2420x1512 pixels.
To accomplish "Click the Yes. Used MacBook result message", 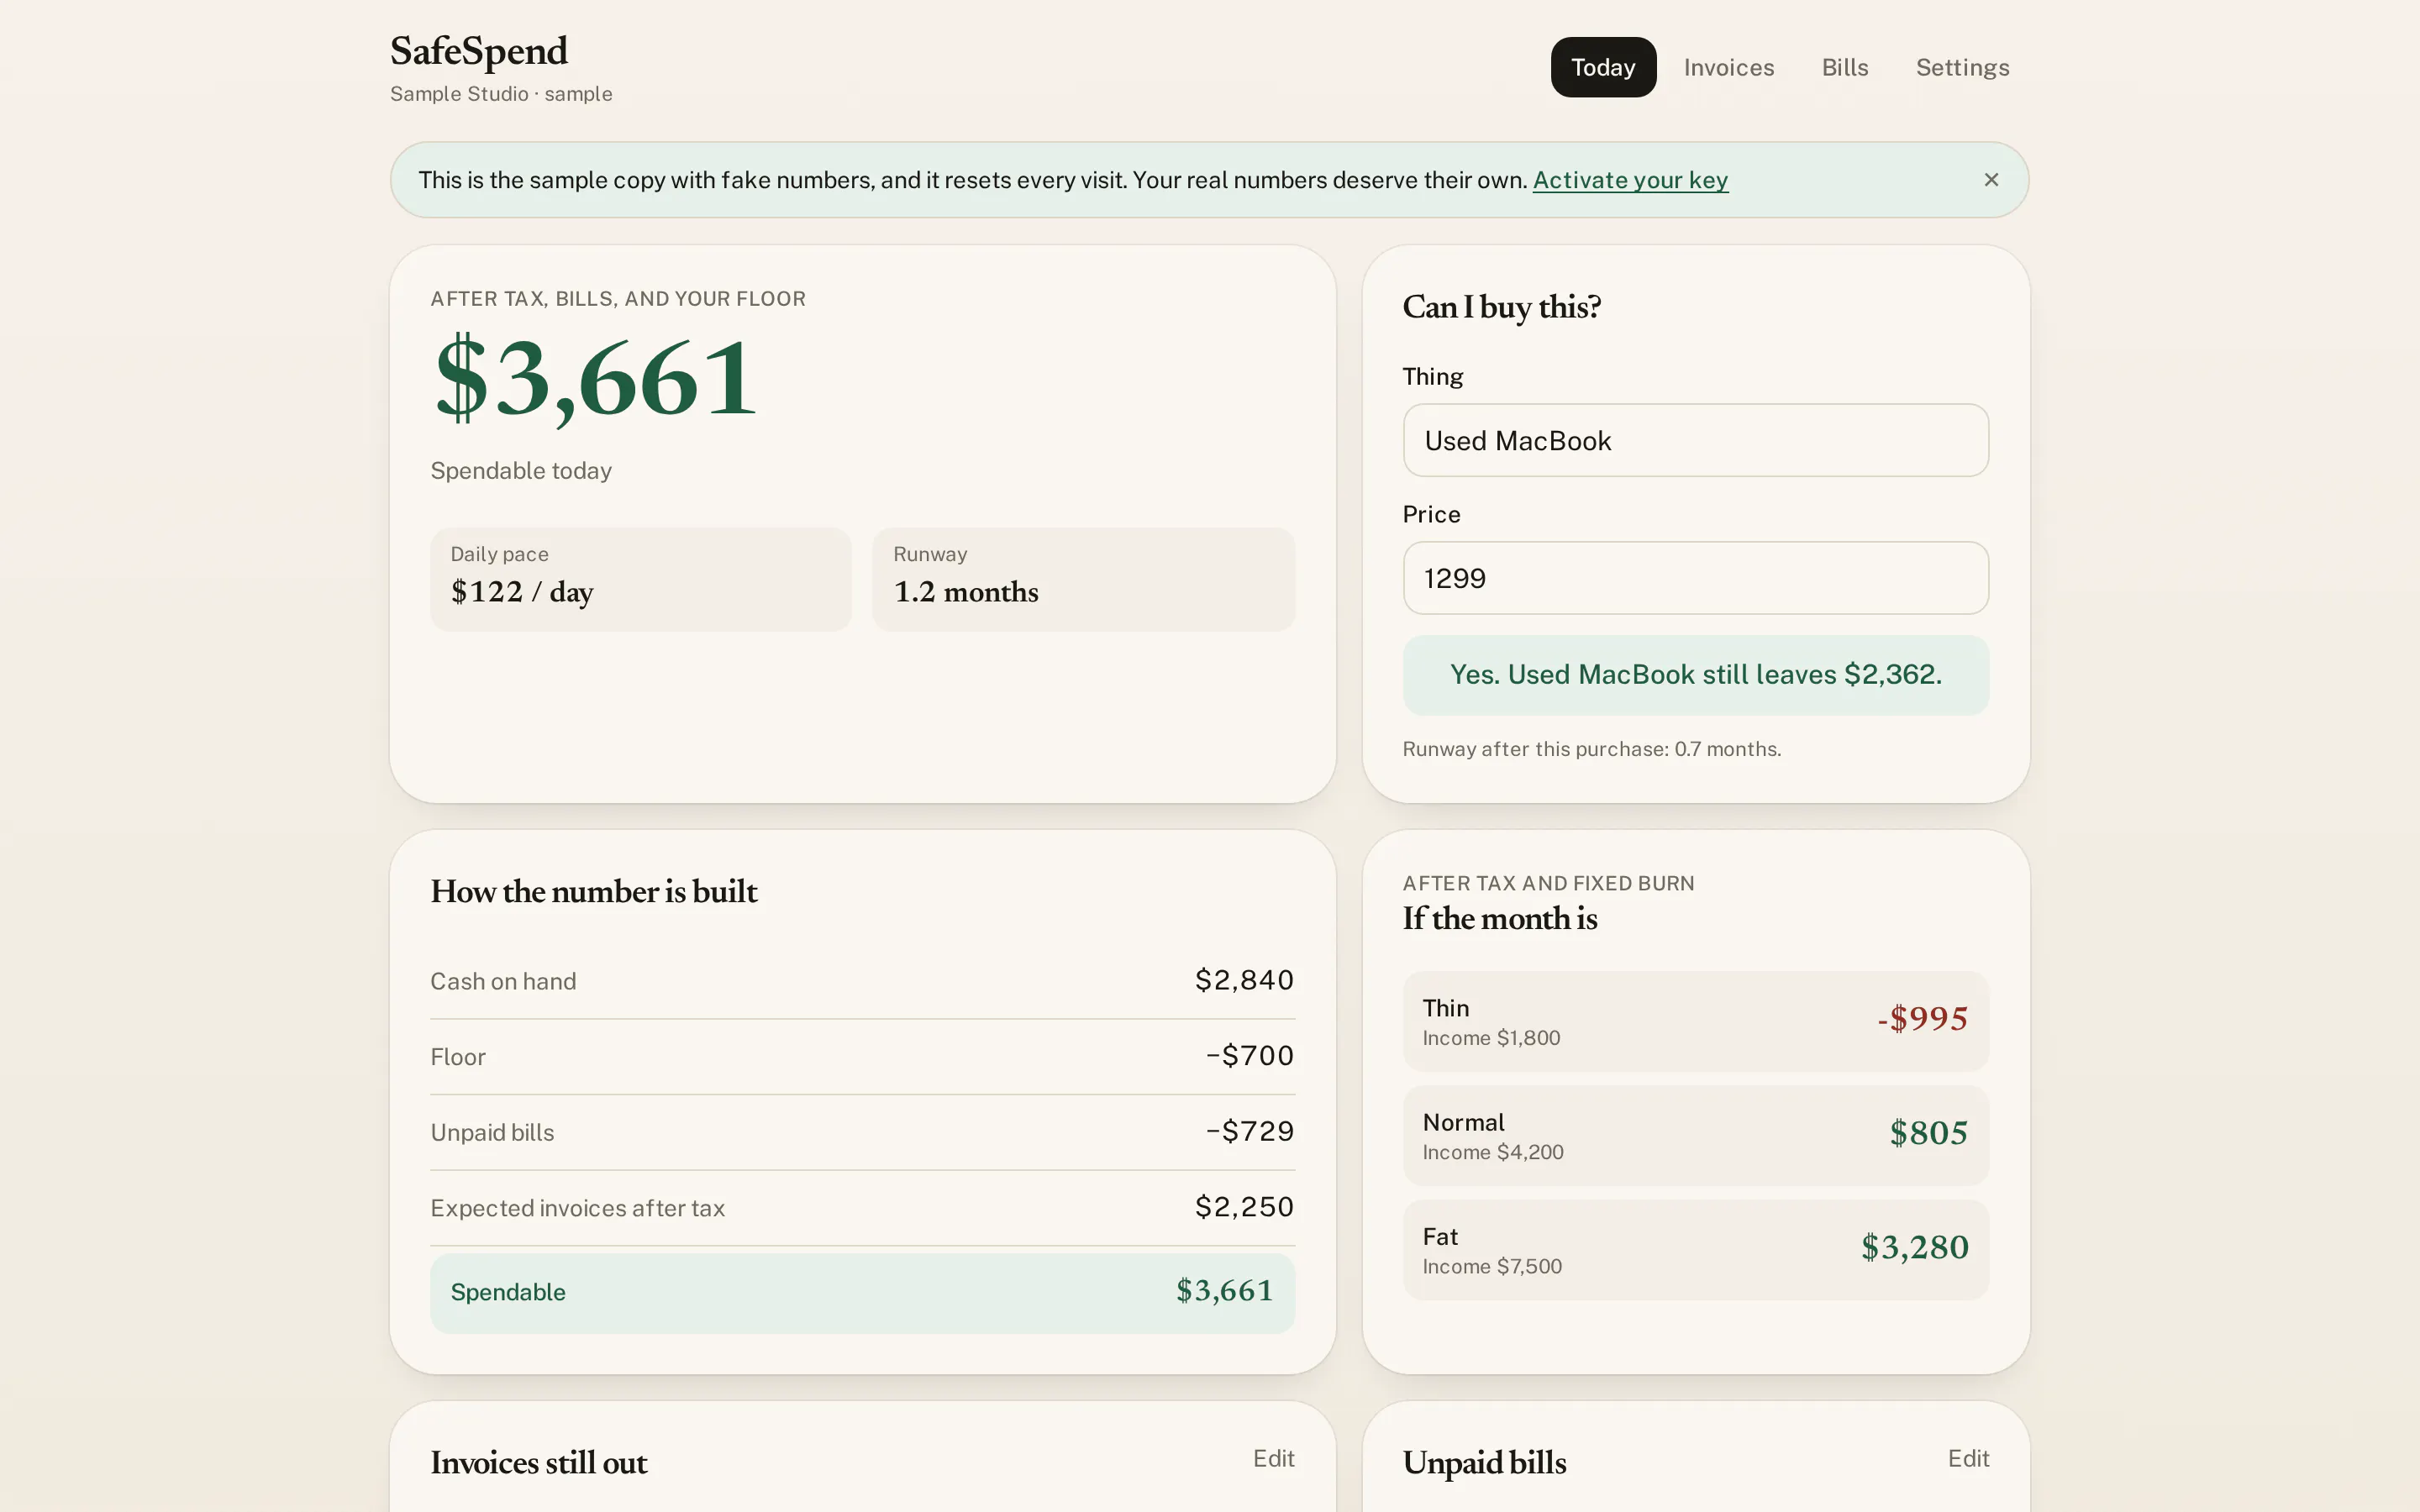I will tap(1695, 675).
